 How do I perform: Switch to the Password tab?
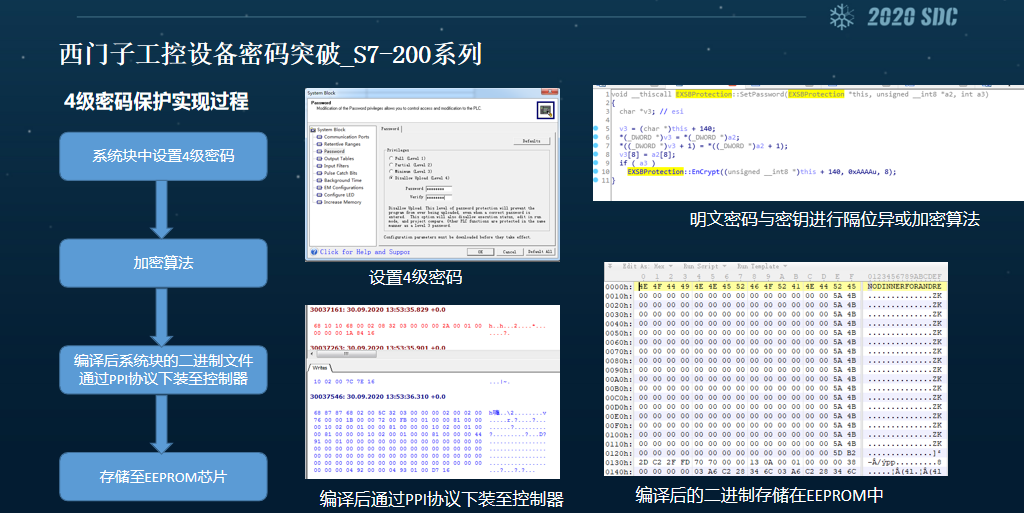click(x=391, y=129)
